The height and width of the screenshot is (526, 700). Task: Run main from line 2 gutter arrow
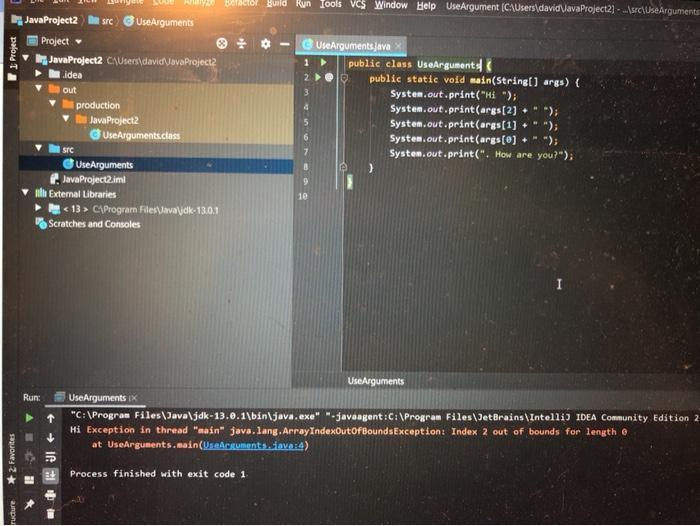(x=318, y=77)
